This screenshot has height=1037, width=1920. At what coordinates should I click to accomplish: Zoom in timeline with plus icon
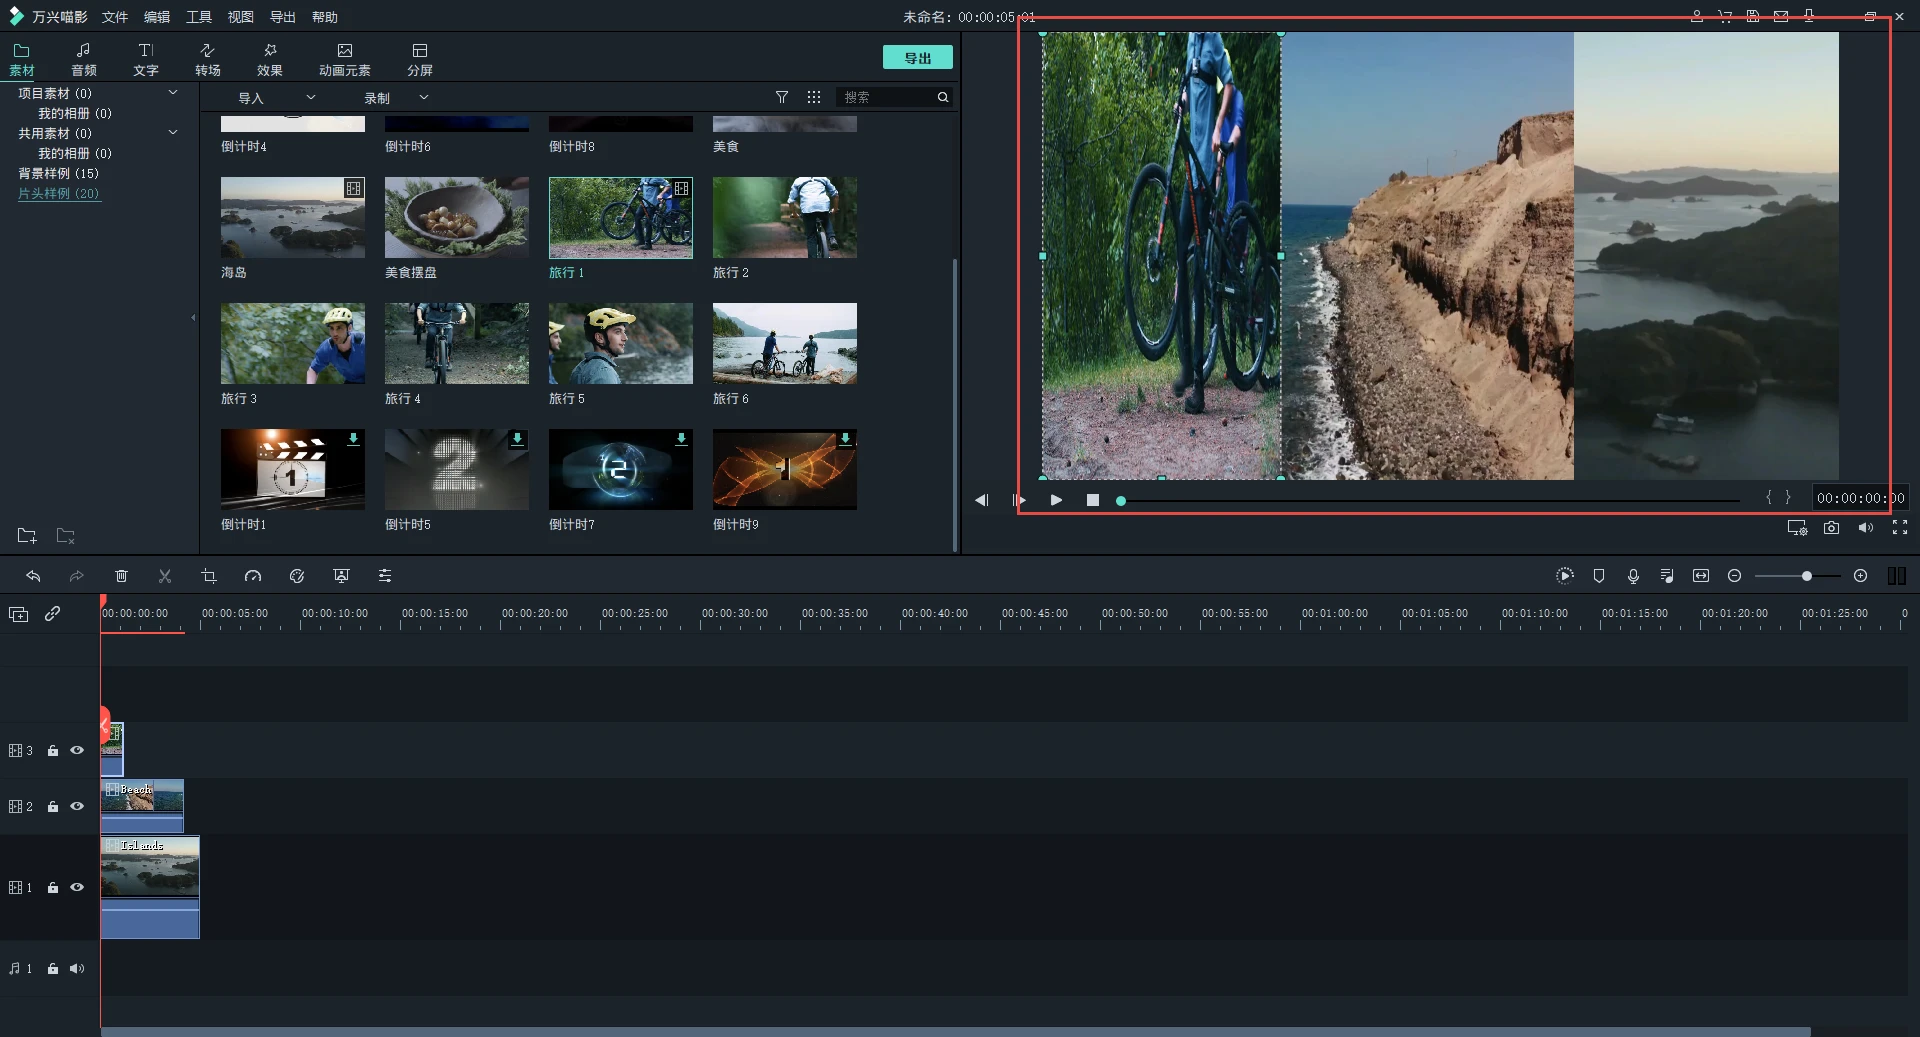tap(1861, 576)
